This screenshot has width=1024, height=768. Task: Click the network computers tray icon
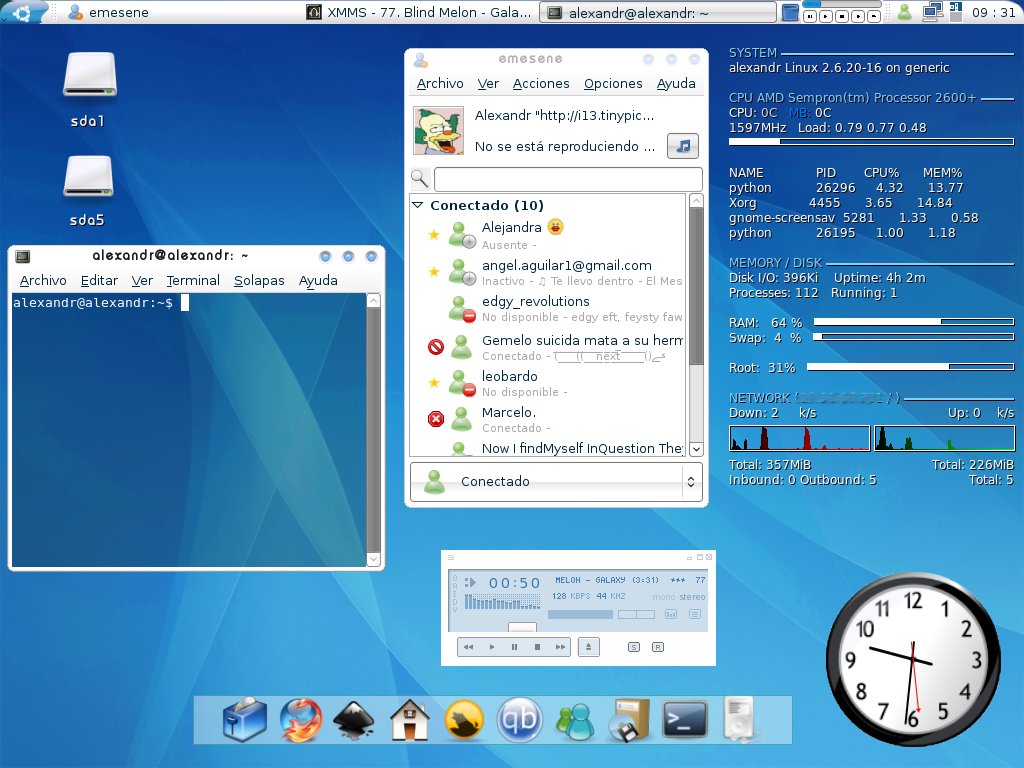click(931, 12)
